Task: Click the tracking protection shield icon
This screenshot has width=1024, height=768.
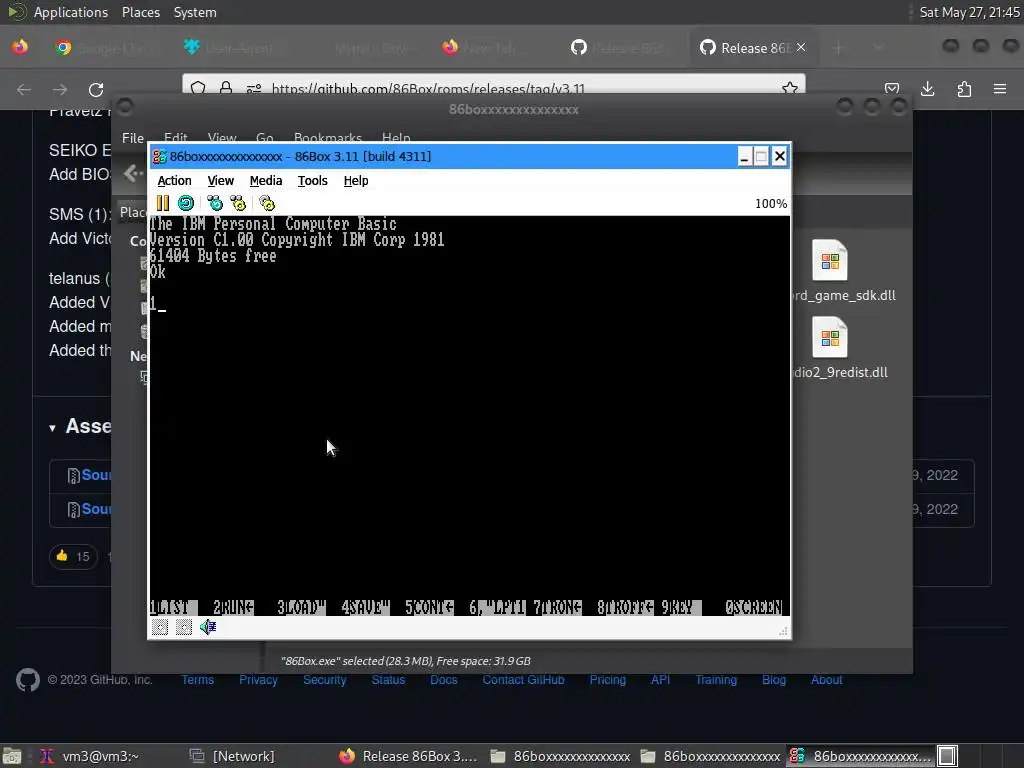Action: tap(198, 88)
